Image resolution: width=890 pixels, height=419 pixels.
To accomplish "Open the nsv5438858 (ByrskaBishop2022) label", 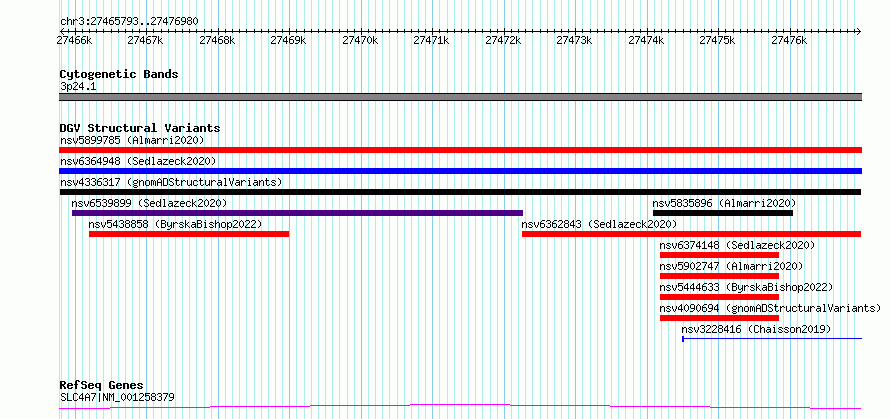I will coord(175,224).
